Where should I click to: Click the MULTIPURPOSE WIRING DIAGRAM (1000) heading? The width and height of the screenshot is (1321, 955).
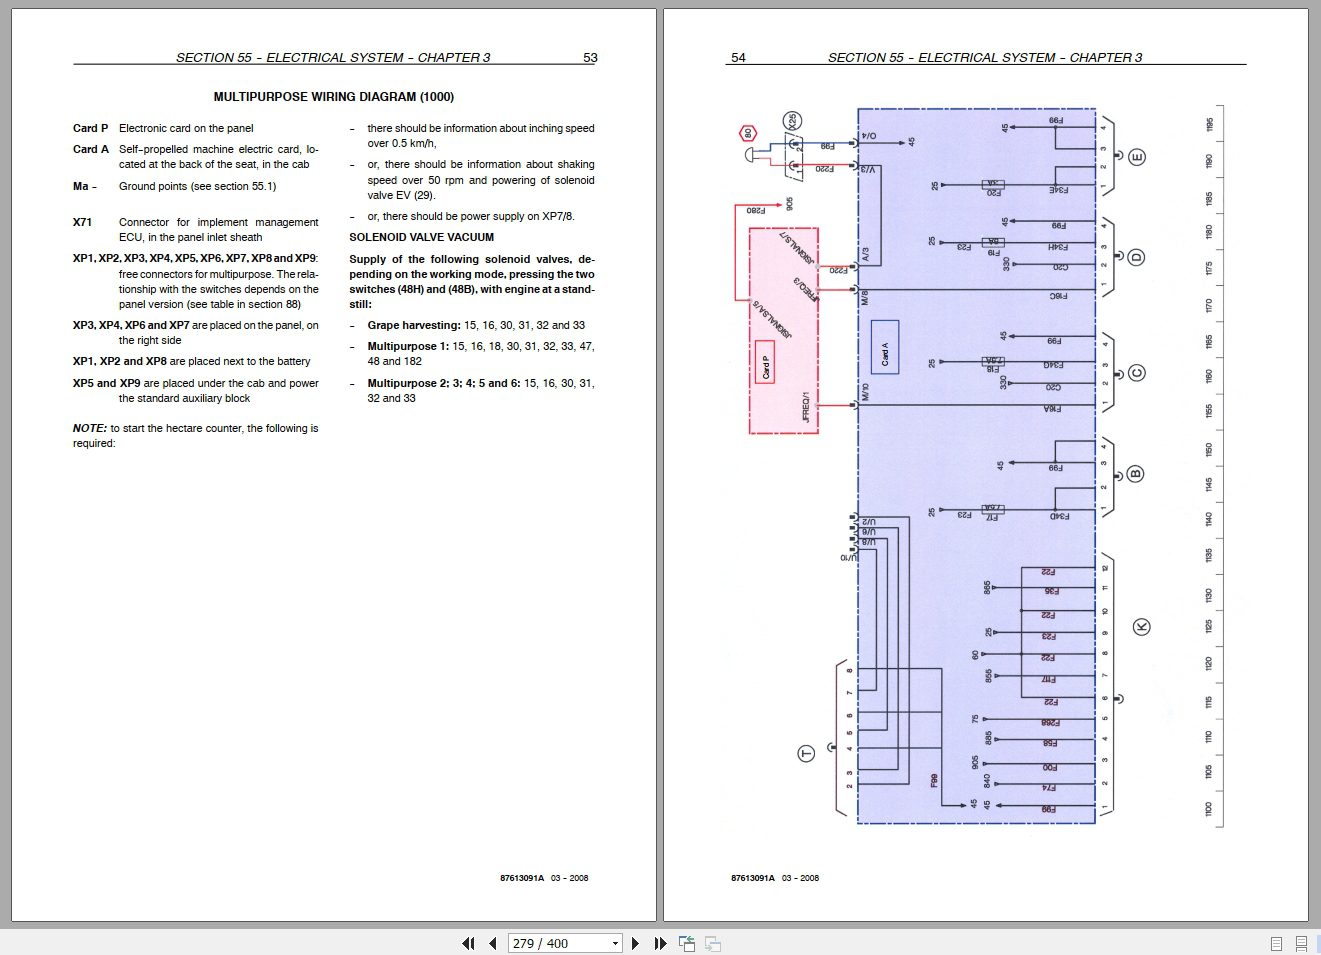tap(334, 97)
